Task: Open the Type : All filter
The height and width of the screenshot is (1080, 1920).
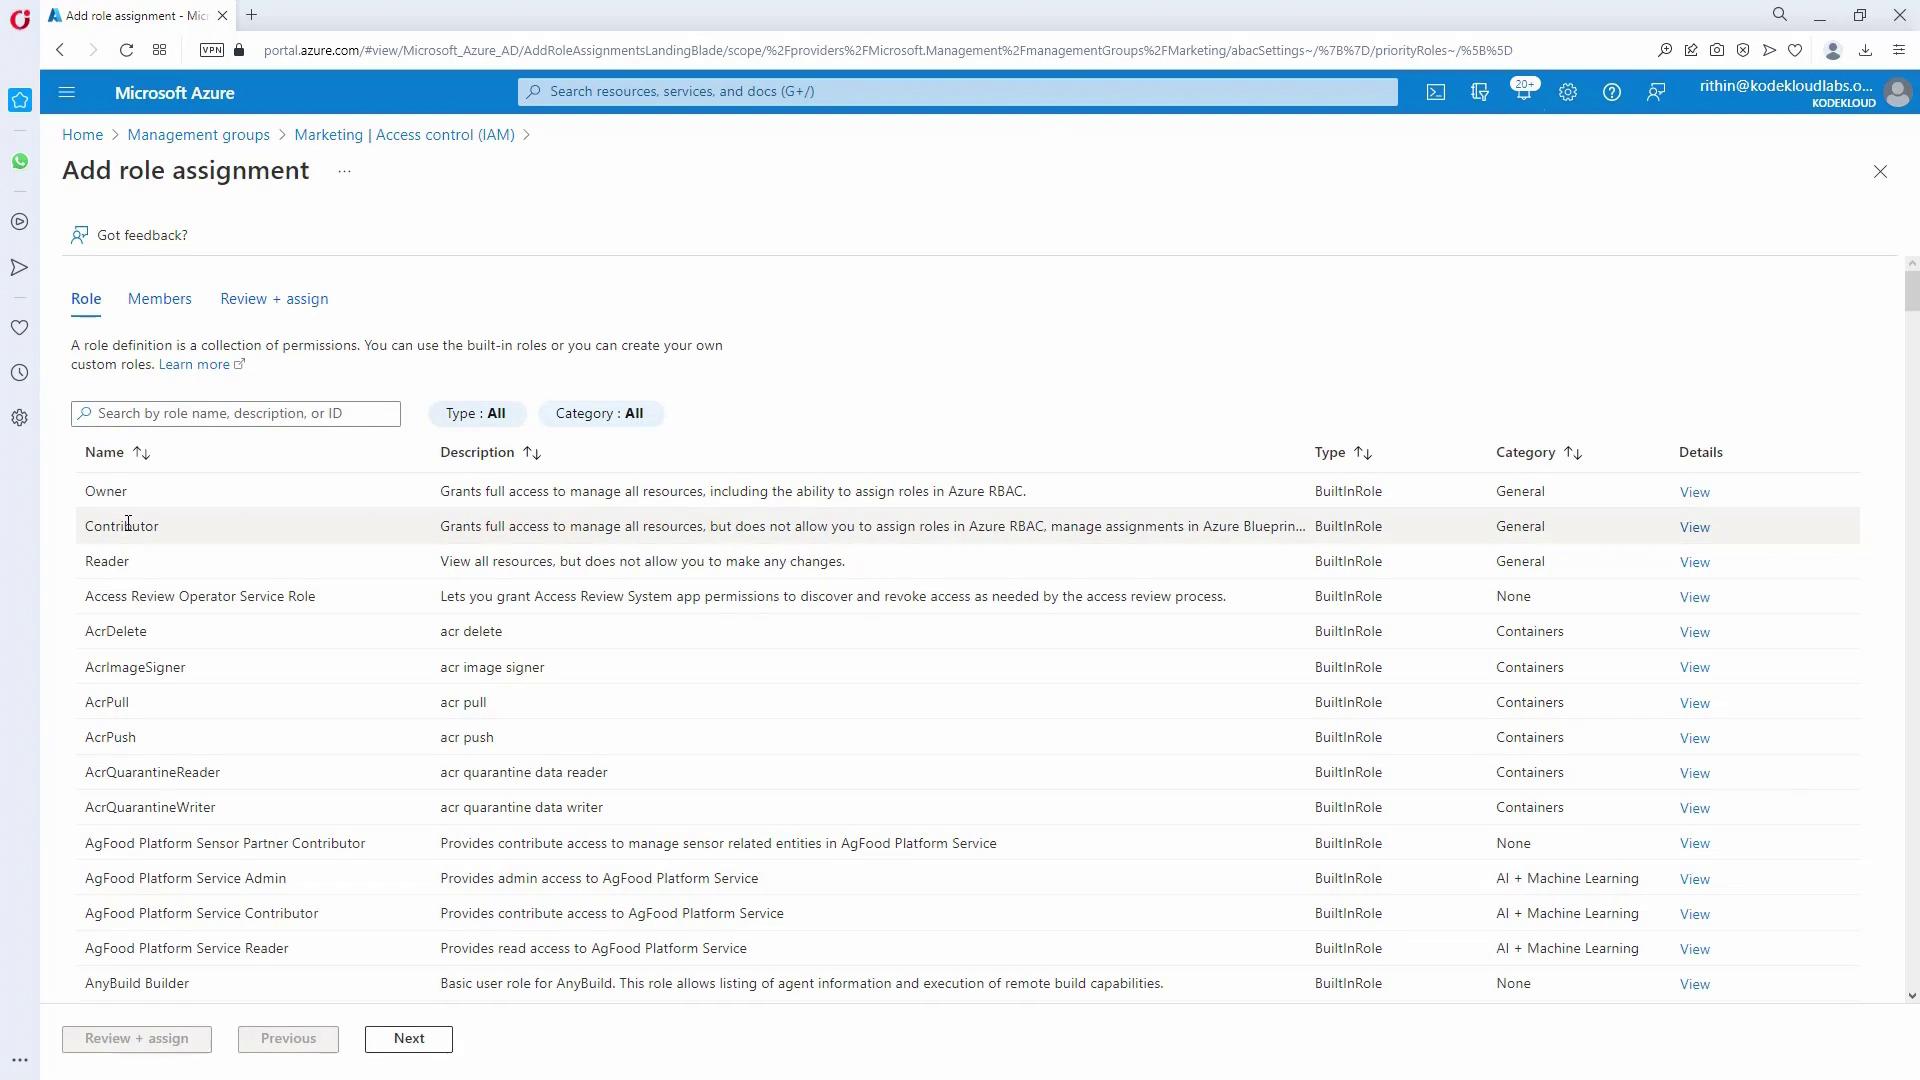Action: (476, 414)
